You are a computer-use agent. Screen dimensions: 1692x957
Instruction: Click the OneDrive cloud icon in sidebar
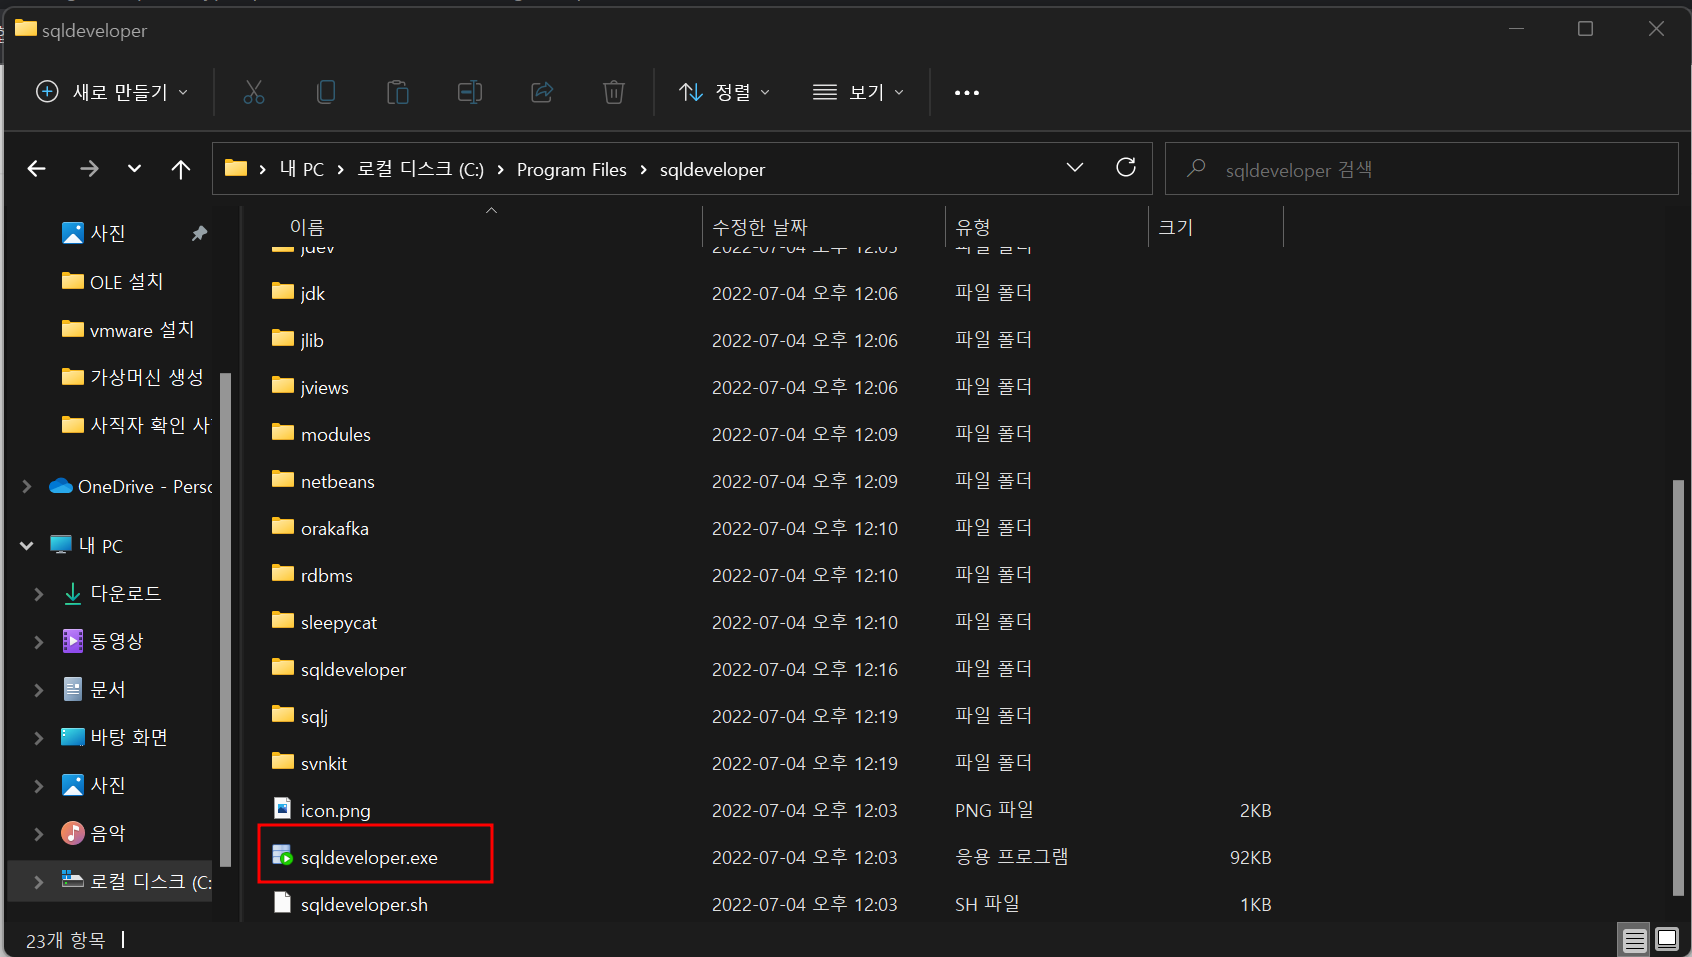coord(61,486)
